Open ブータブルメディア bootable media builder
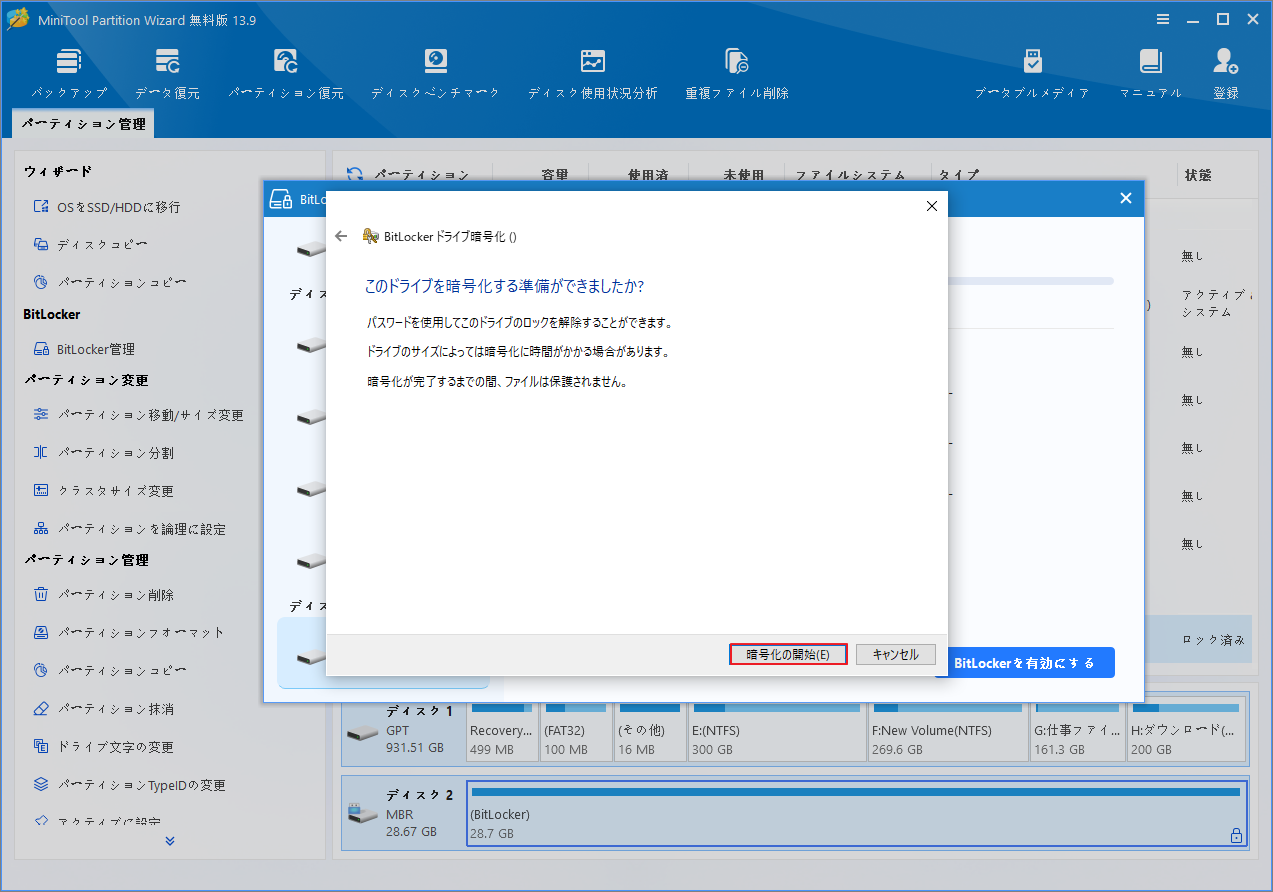Image resolution: width=1273 pixels, height=892 pixels. click(x=1032, y=73)
